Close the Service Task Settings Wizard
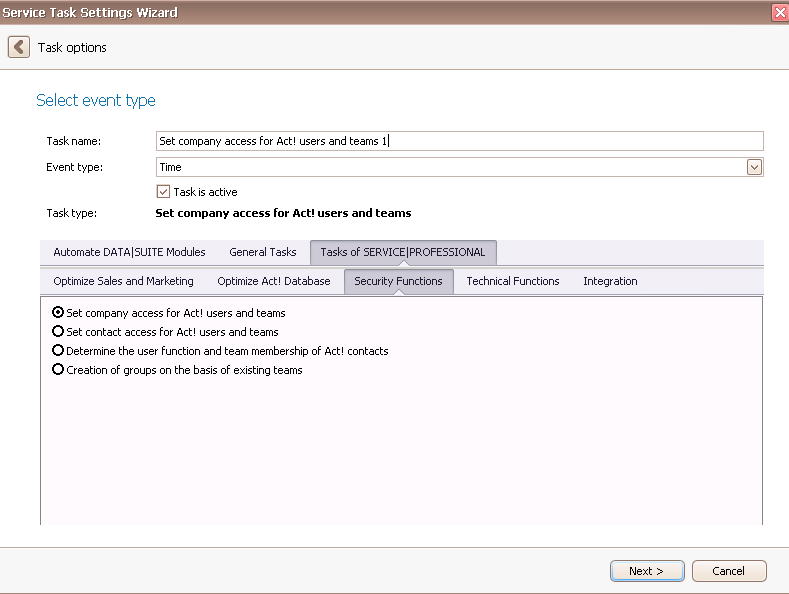The width and height of the screenshot is (789, 594). [780, 13]
